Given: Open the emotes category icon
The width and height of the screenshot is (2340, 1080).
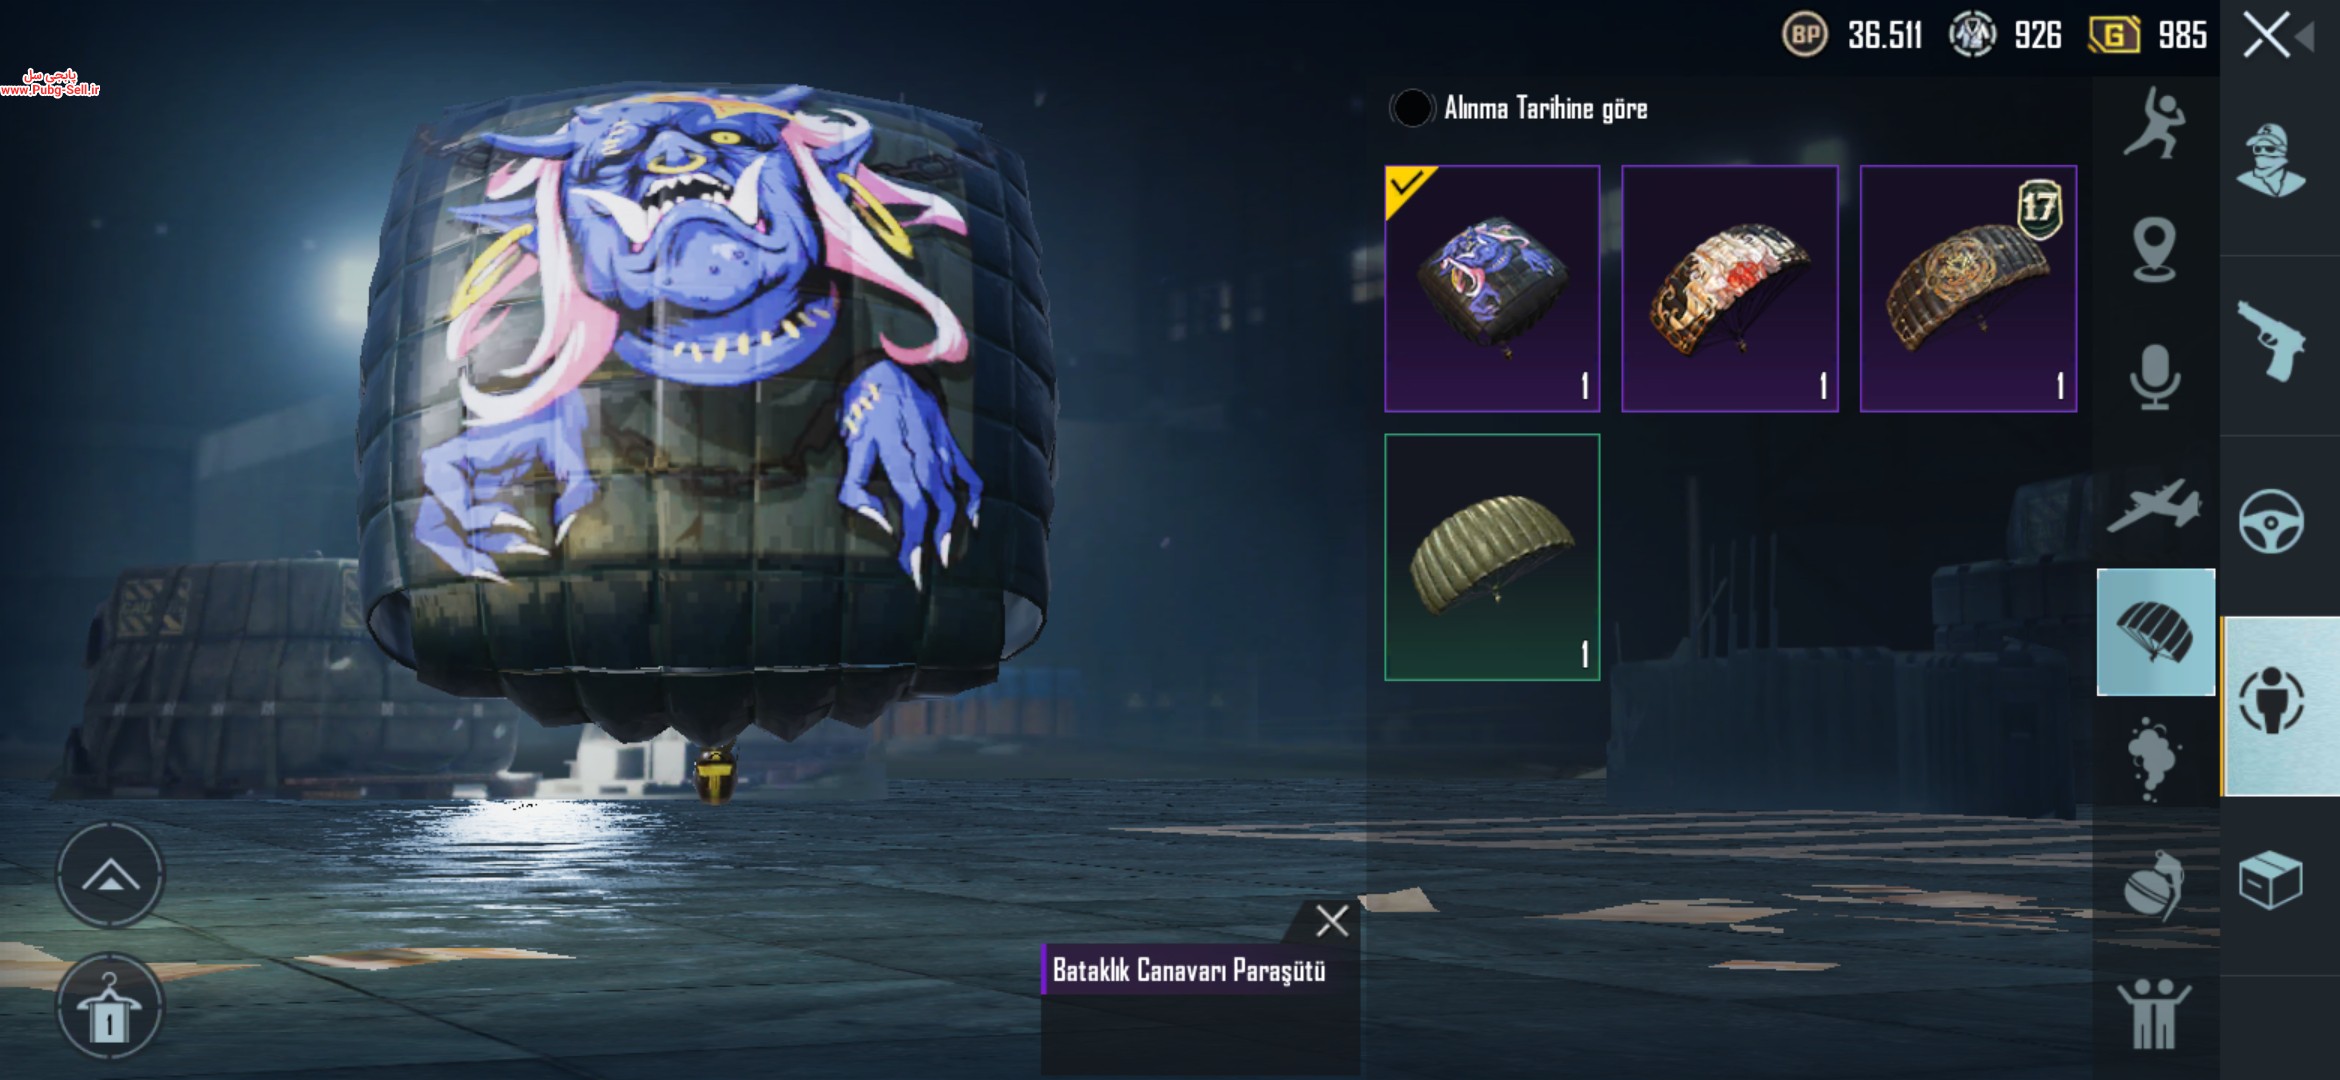Looking at the screenshot, I should click(2155, 124).
